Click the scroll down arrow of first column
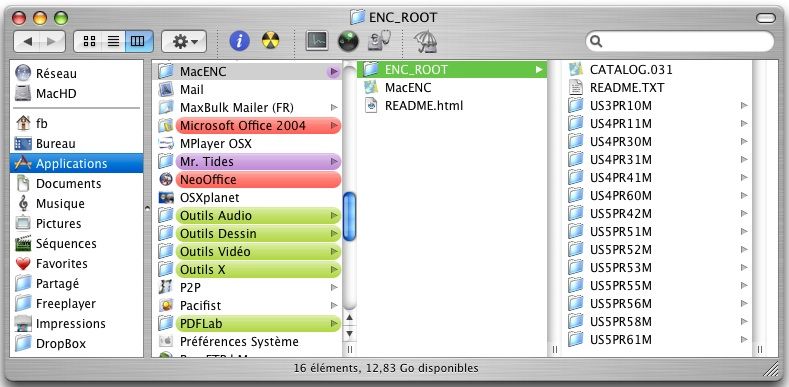 (x=350, y=333)
